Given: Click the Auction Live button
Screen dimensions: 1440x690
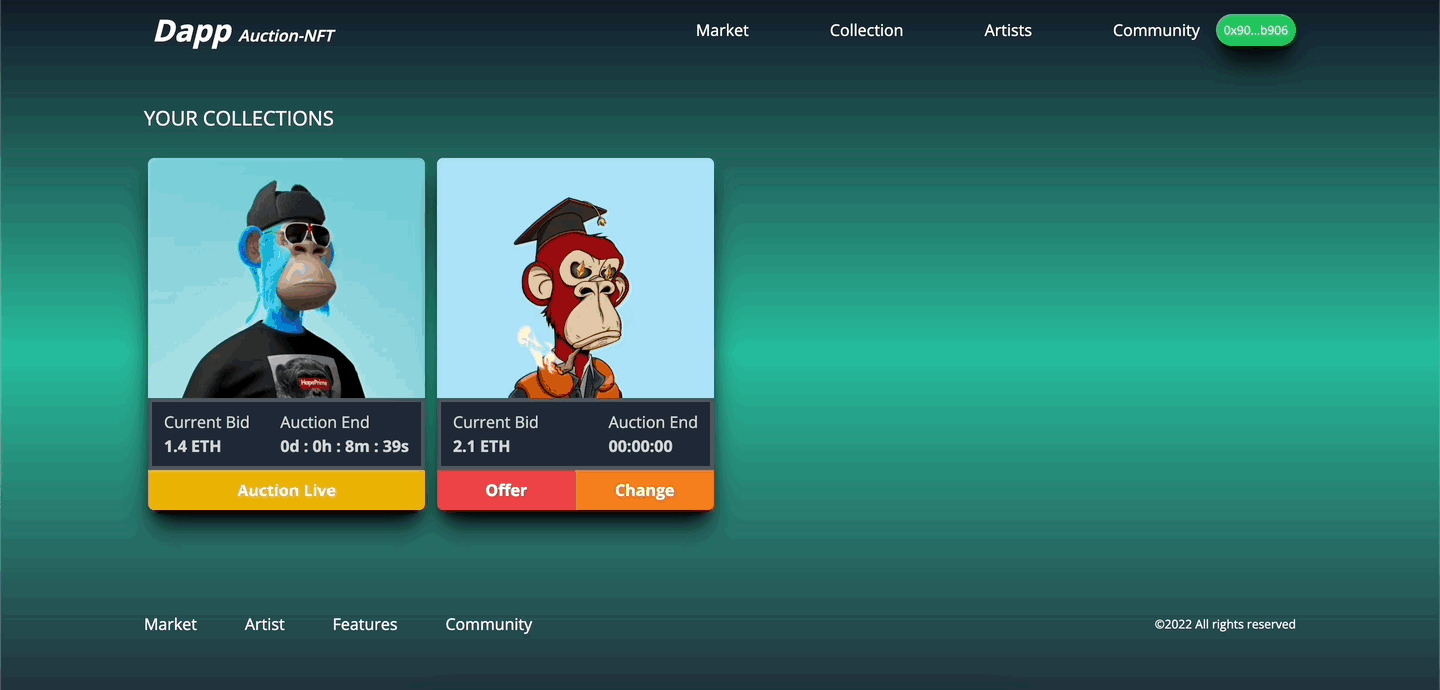Looking at the screenshot, I should pyautogui.click(x=286, y=490).
